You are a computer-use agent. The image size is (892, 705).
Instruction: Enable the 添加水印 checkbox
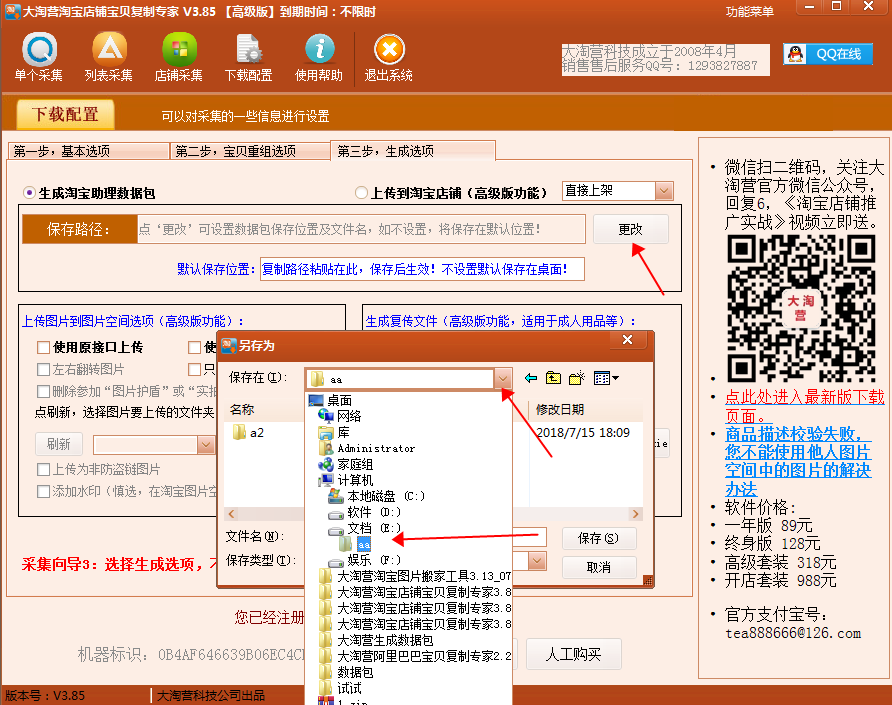[x=43, y=491]
